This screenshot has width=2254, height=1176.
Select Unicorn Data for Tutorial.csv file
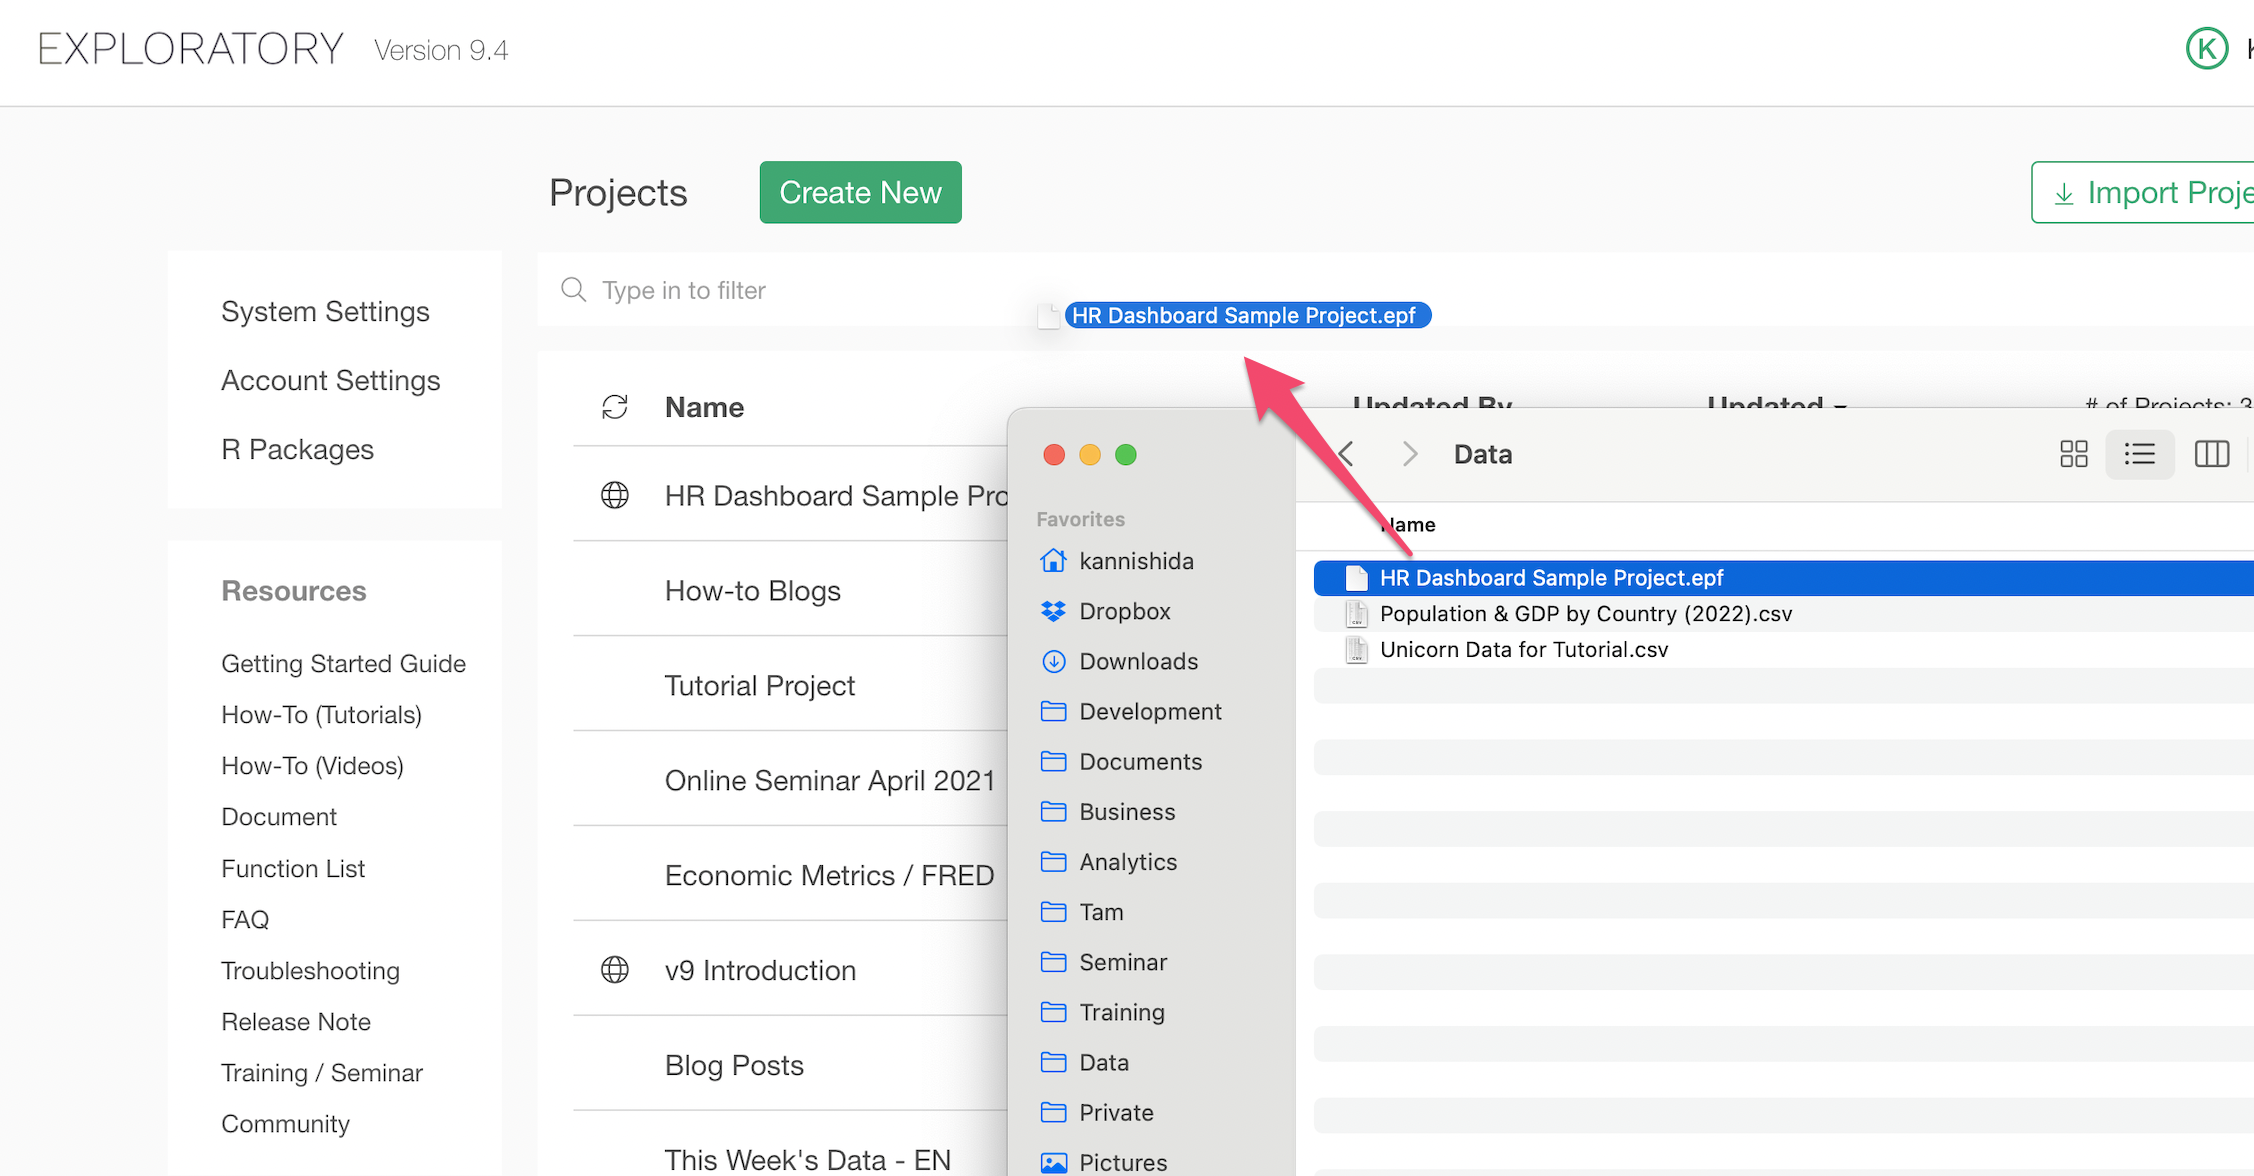click(x=1783, y=650)
